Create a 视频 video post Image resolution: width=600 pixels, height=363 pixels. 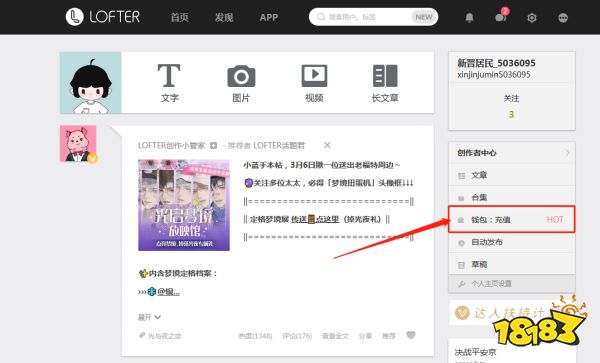click(314, 83)
